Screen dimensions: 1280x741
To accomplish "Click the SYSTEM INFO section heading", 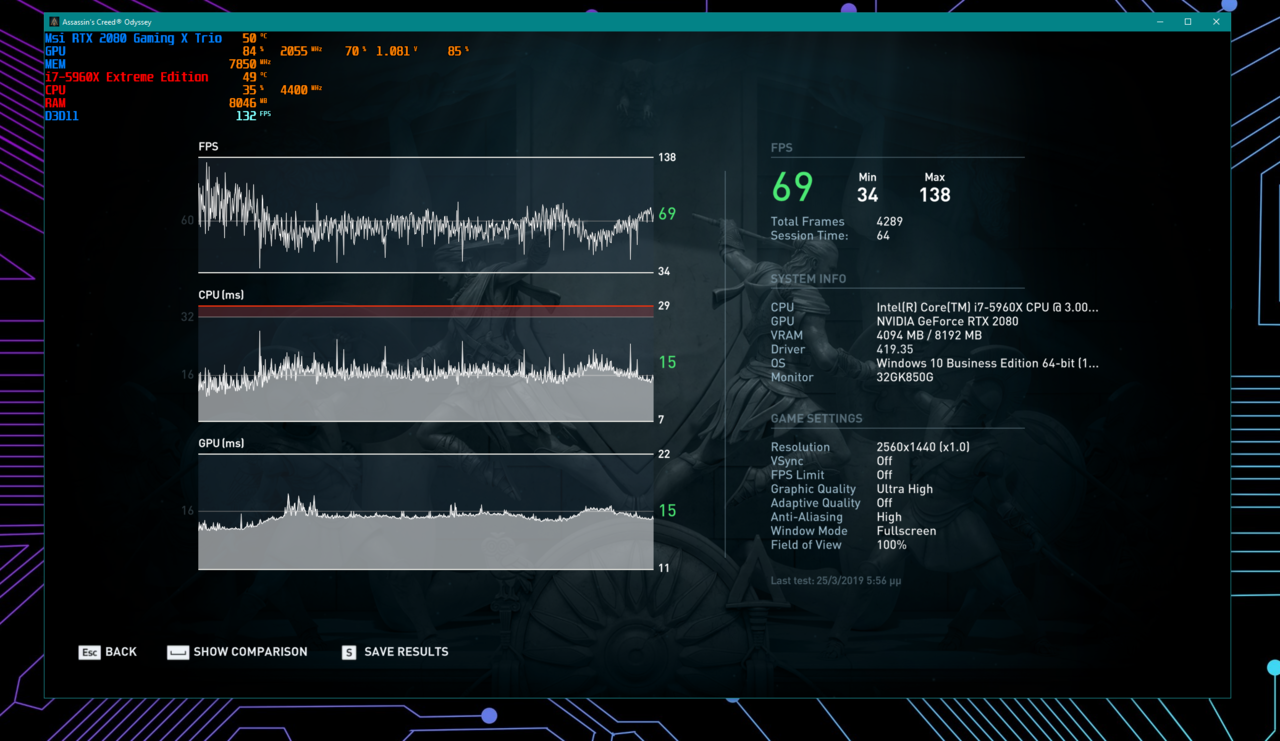I will tap(808, 279).
